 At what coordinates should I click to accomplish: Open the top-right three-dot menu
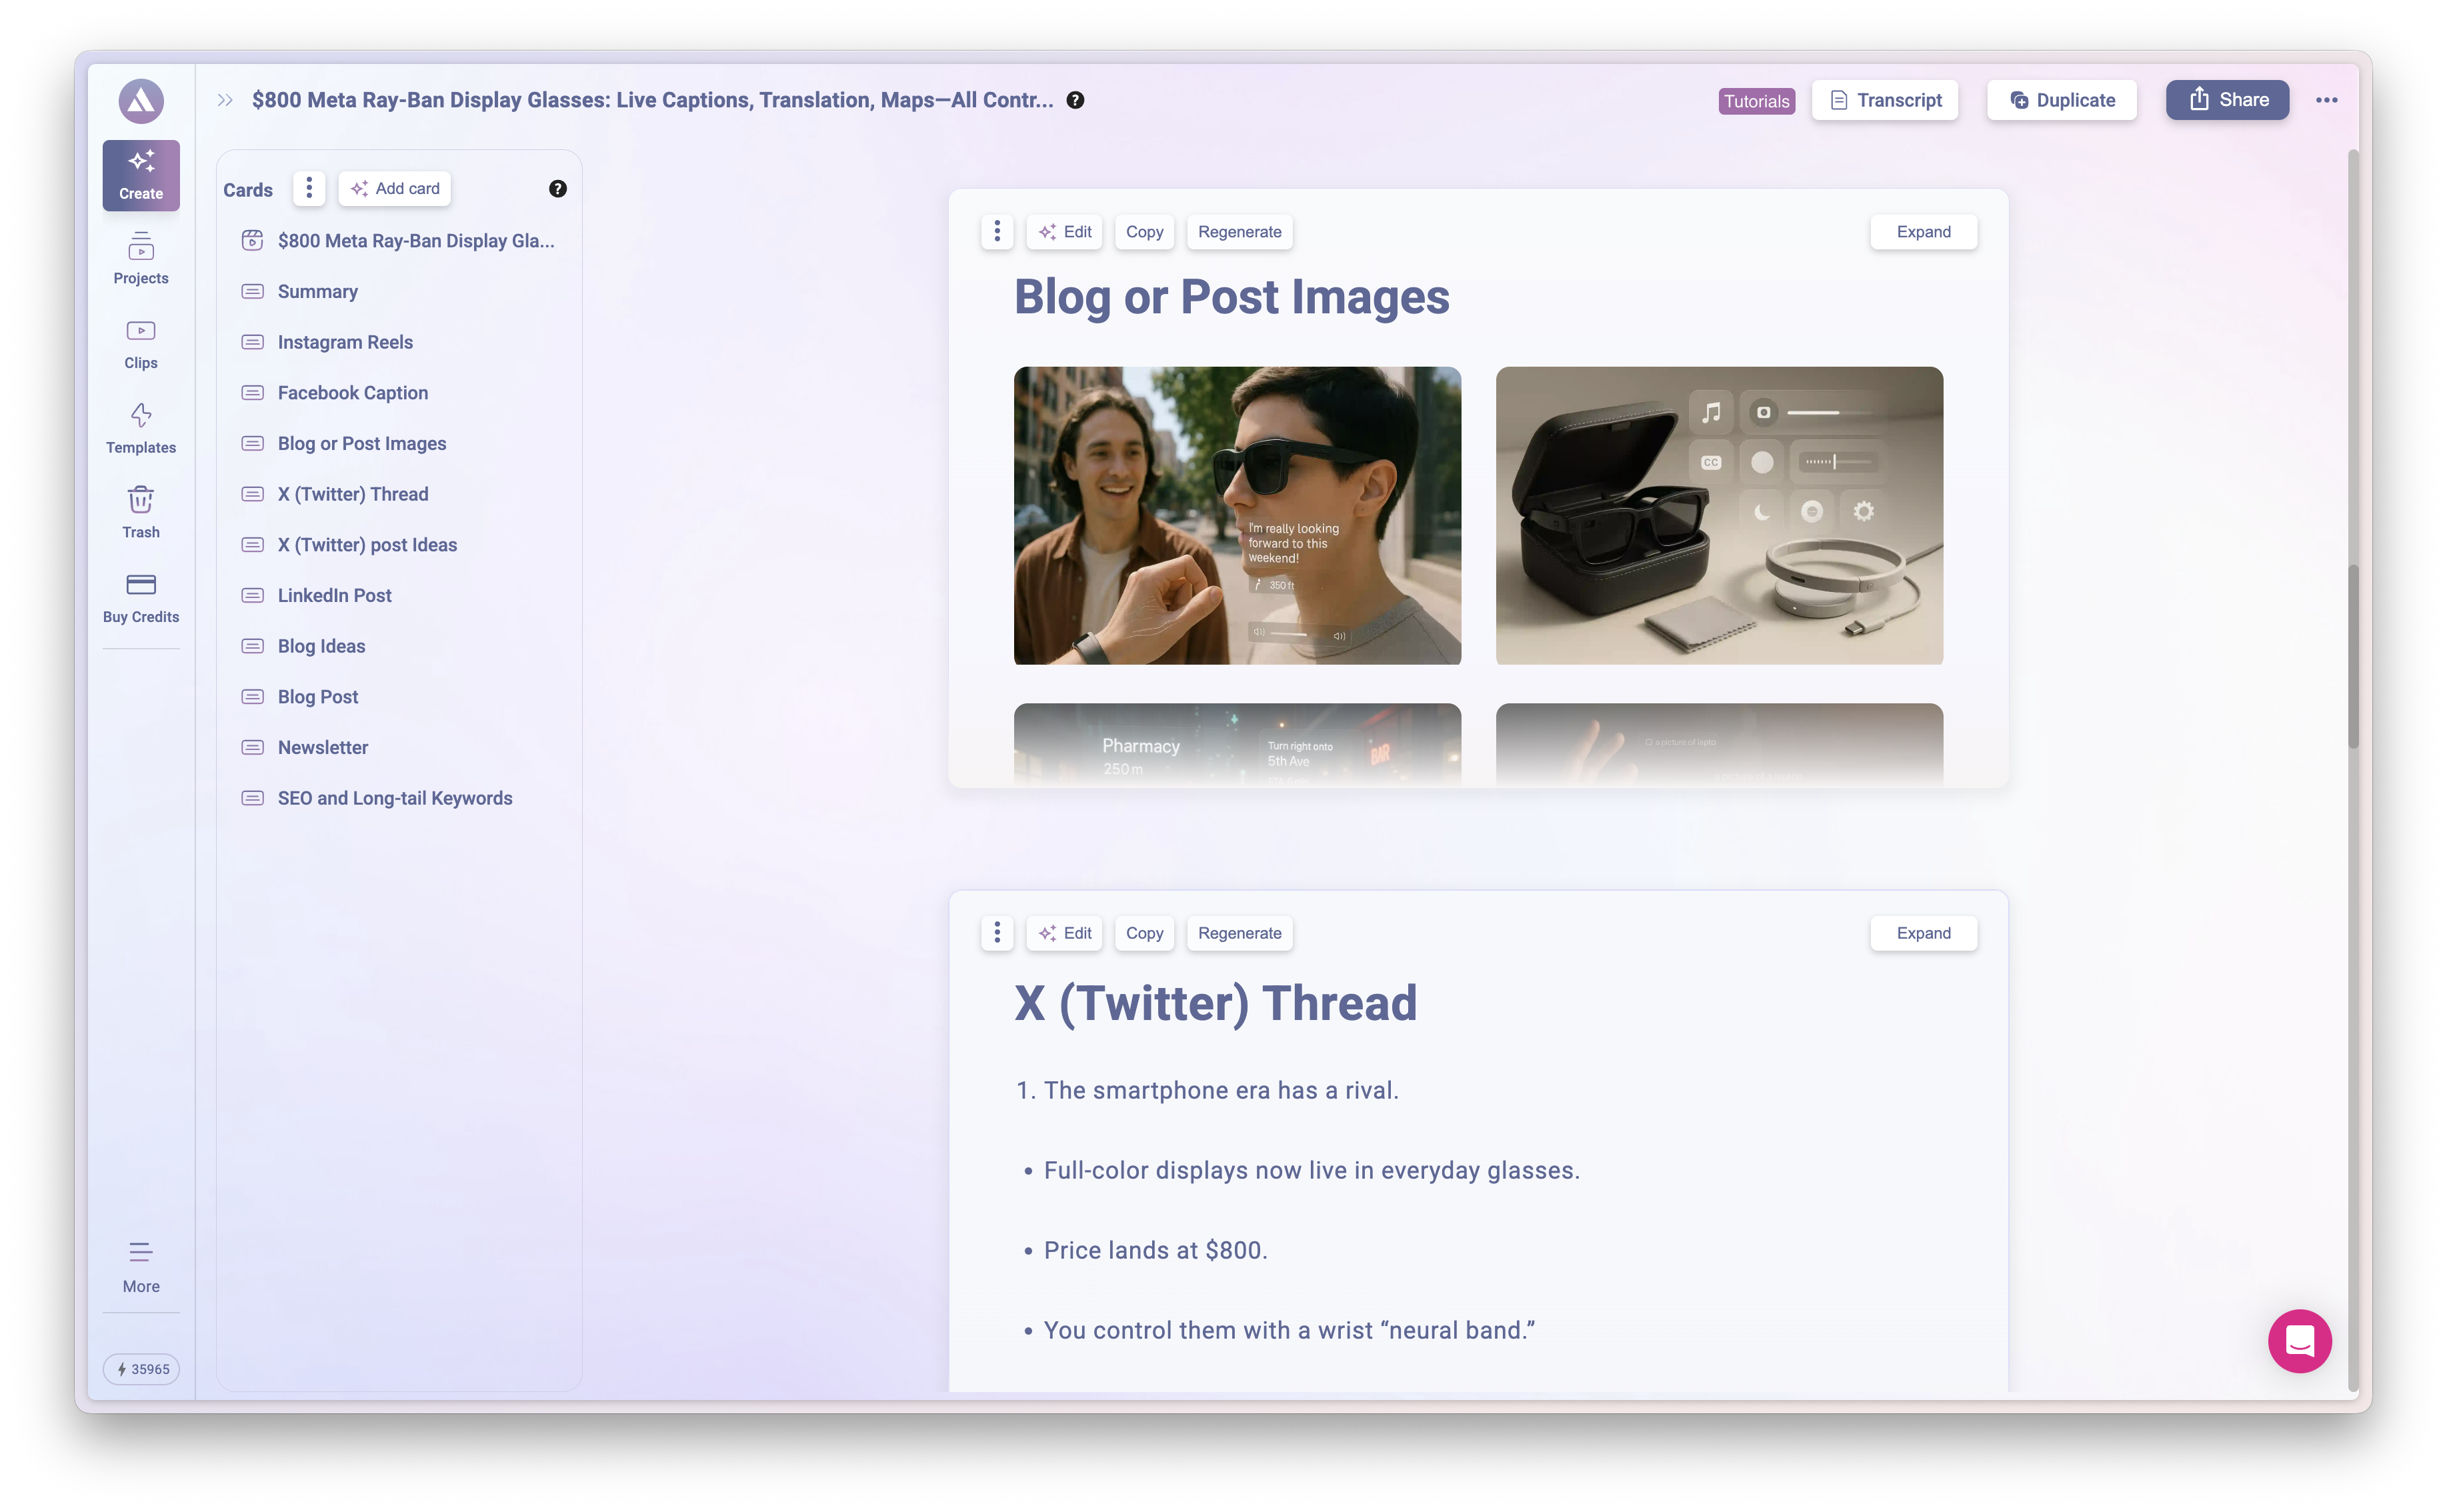[x=2327, y=100]
